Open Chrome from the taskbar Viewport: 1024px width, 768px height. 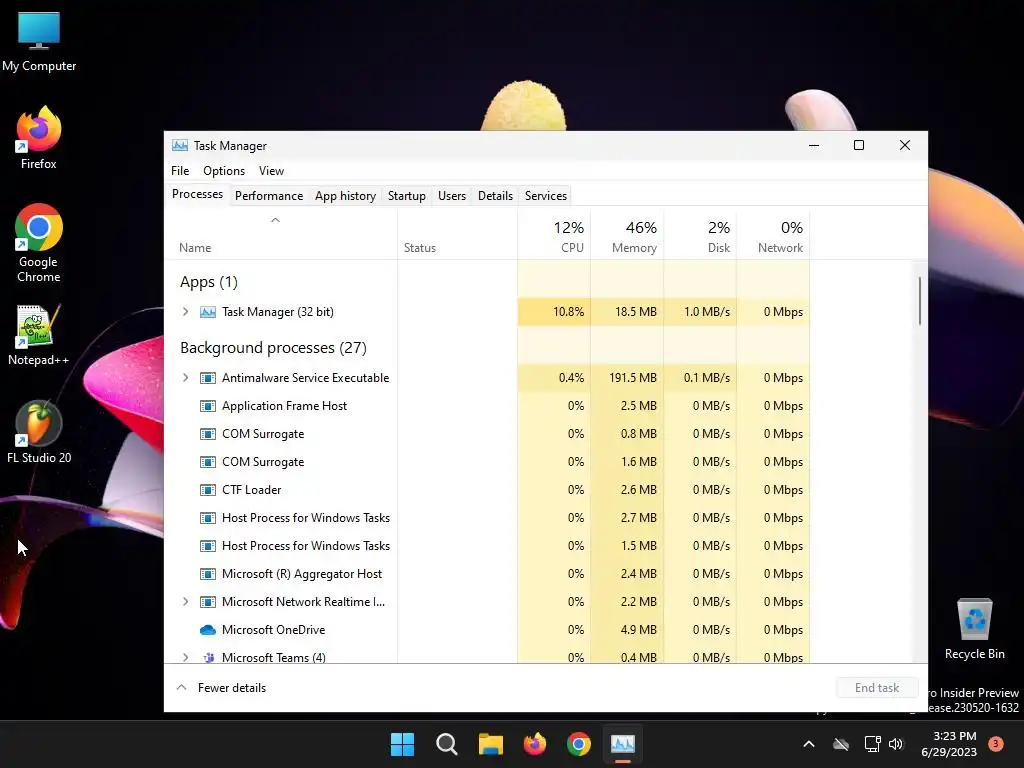[x=579, y=744]
